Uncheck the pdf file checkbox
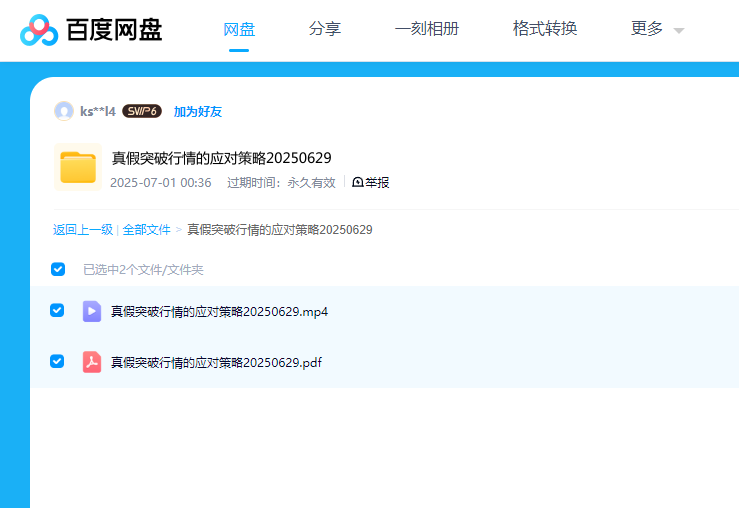Image resolution: width=739 pixels, height=508 pixels. point(57,361)
